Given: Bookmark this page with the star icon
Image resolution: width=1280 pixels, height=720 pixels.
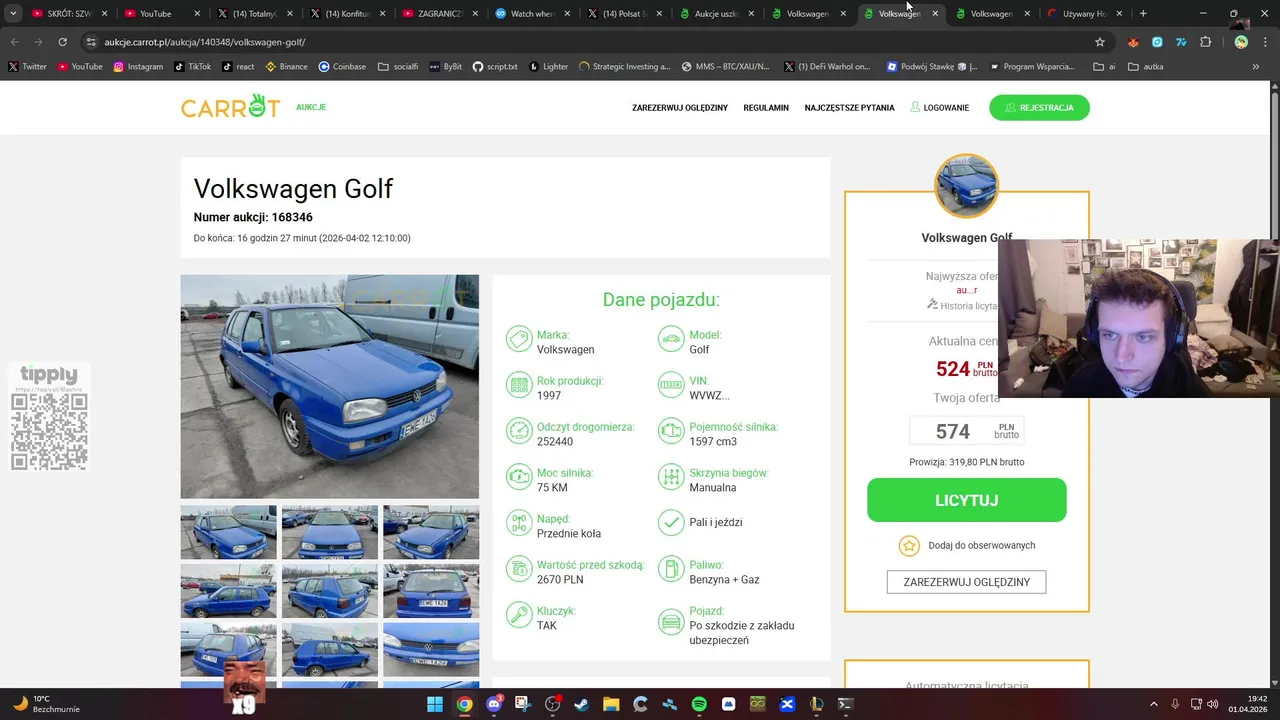Looking at the screenshot, I should (1100, 42).
